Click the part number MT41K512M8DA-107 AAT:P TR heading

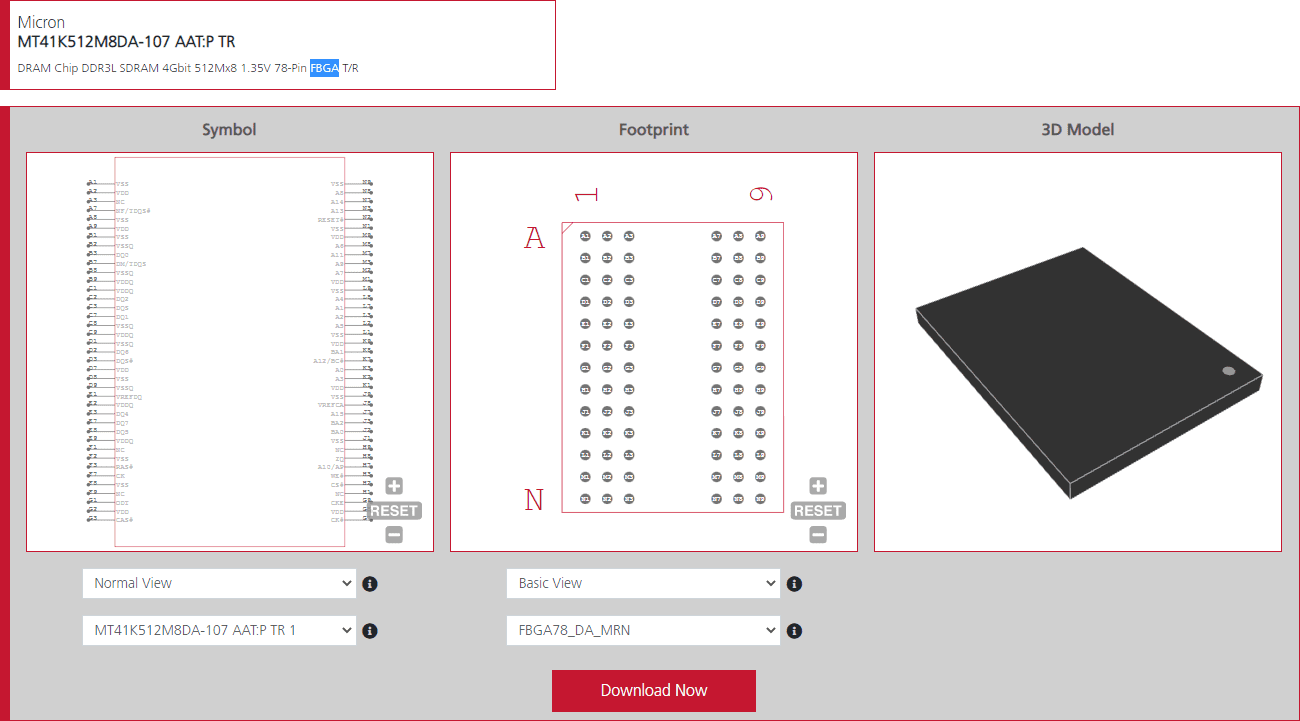(127, 42)
